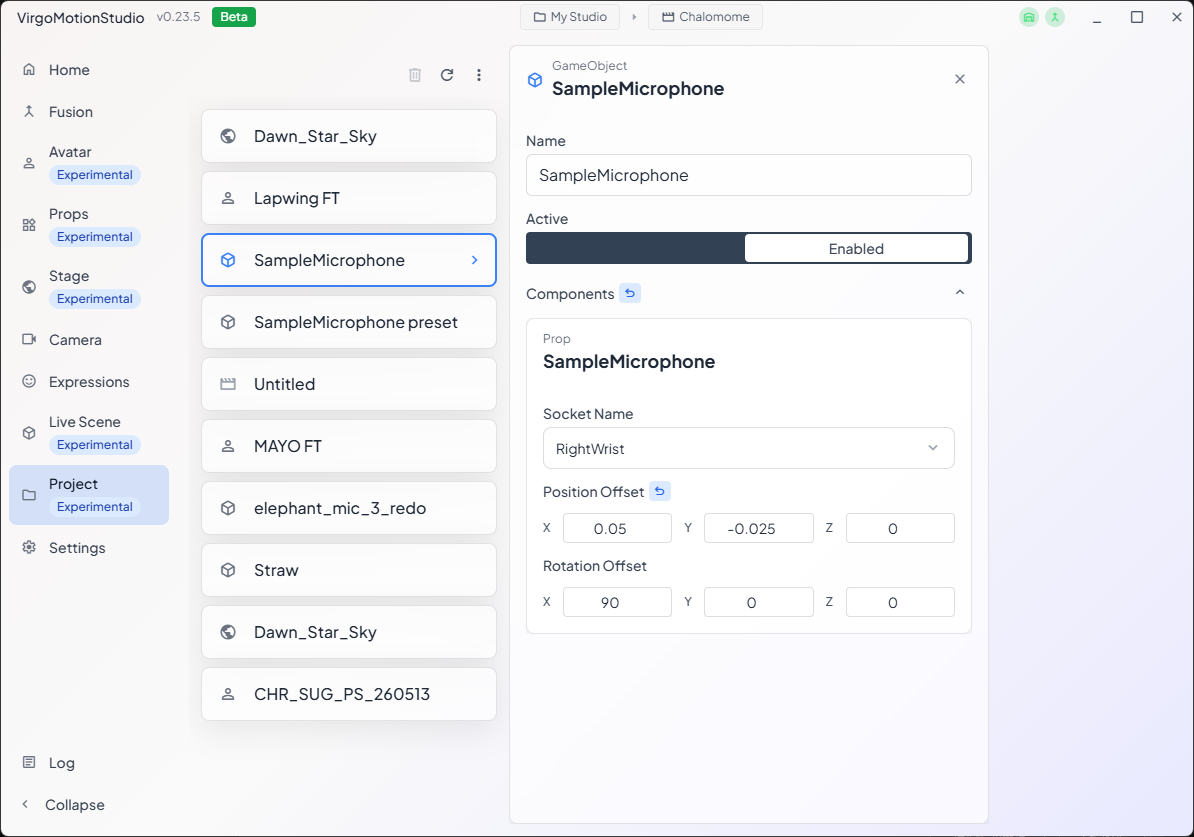Viewport: 1194px width, 837px height.
Task: Select the elephant_mic_3_redo item
Action: pyautogui.click(x=349, y=508)
